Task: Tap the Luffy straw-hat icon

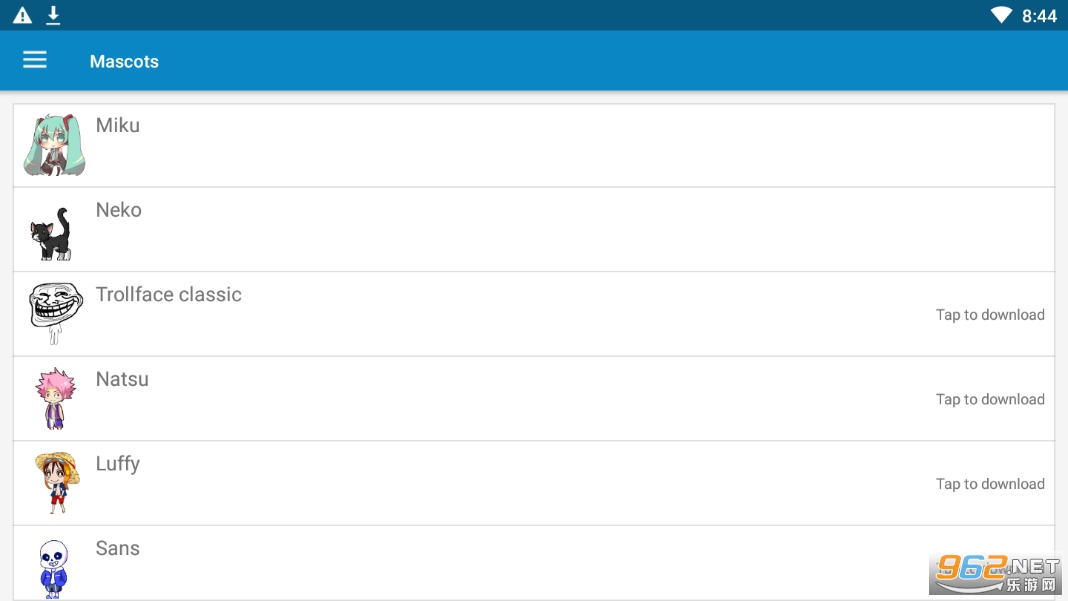Action: (x=55, y=482)
